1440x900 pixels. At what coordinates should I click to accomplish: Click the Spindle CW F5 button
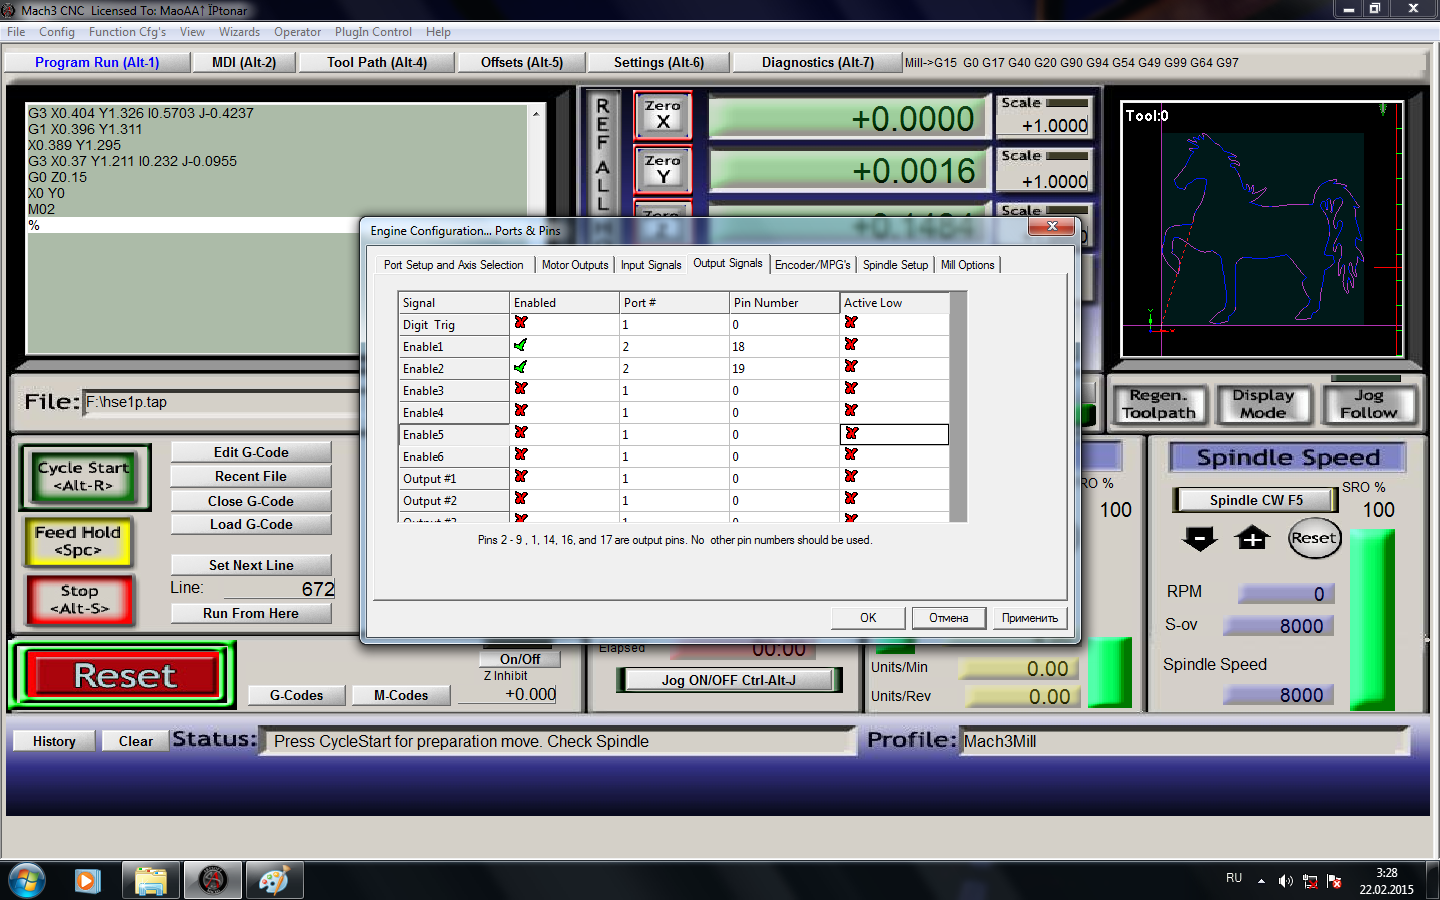click(x=1256, y=500)
